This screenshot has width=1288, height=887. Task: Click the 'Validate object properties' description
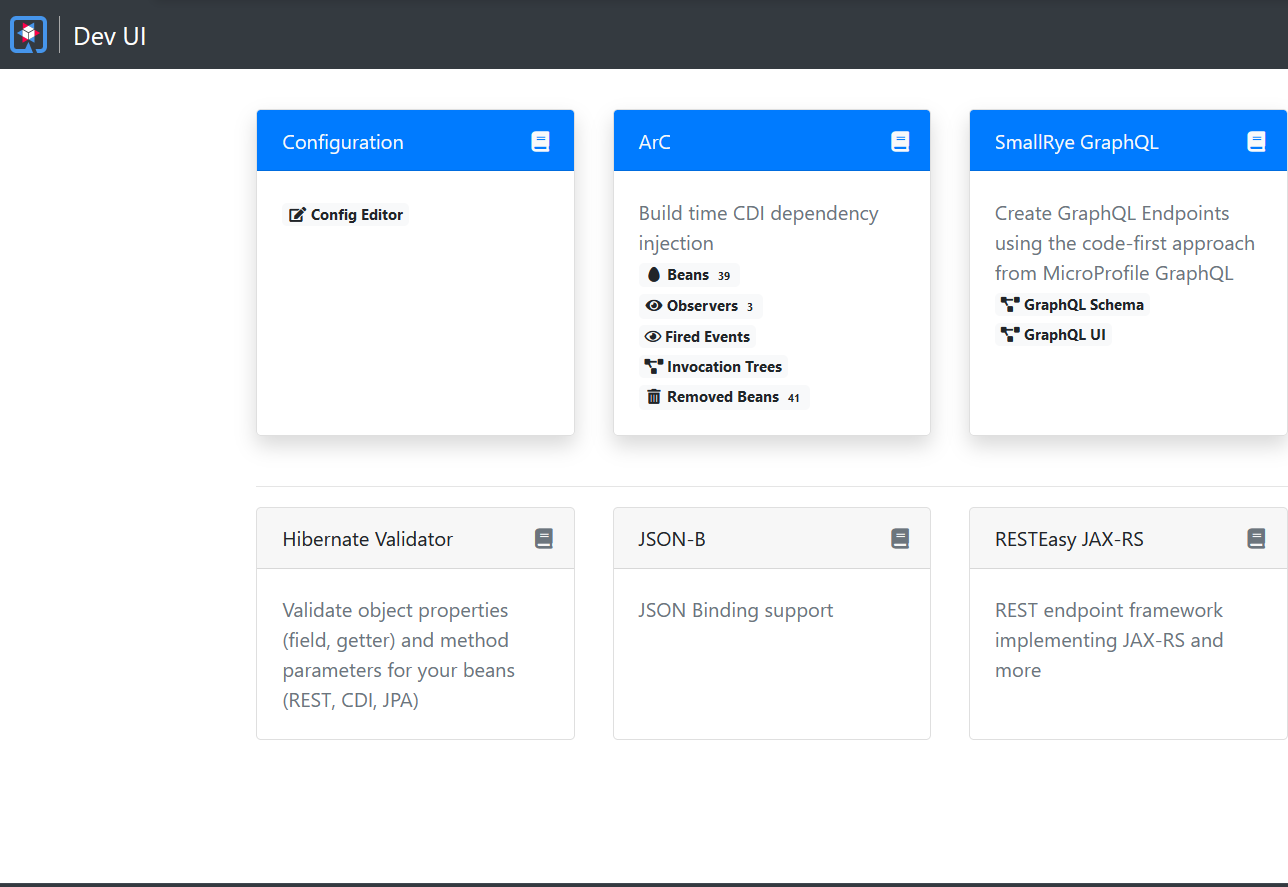point(398,655)
